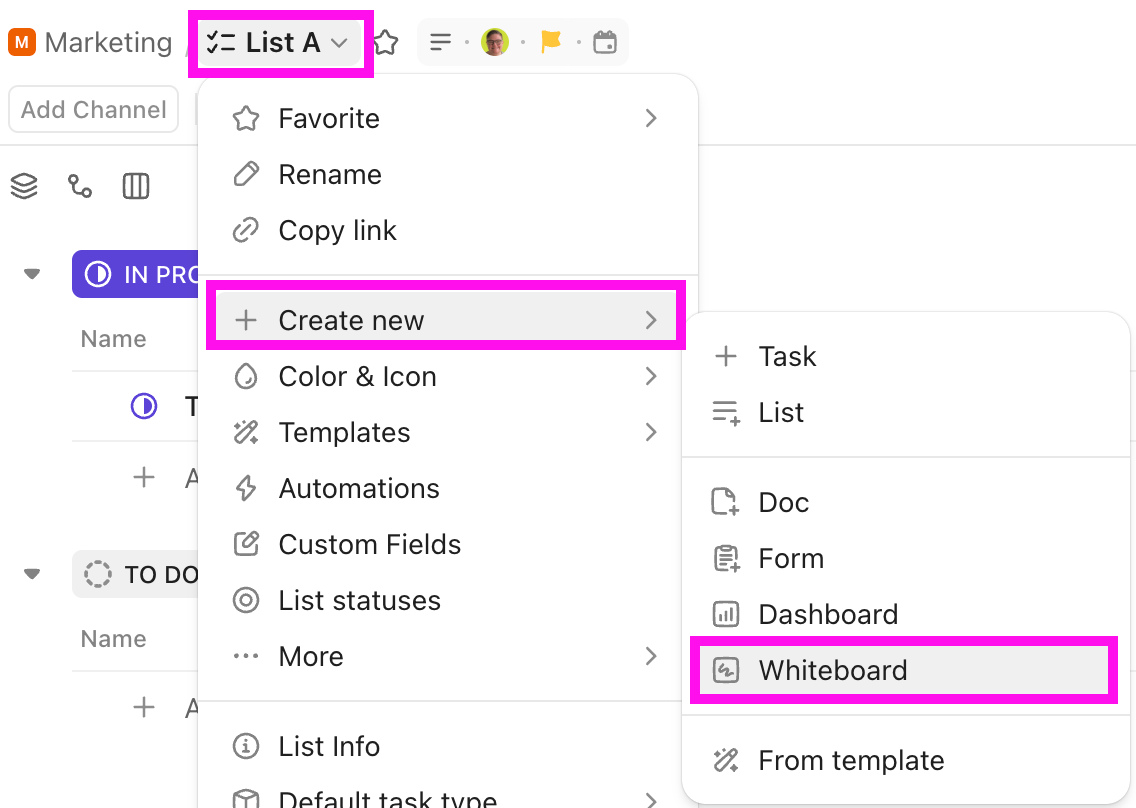Open the Color & Icon option
The image size is (1136, 808).
click(357, 376)
